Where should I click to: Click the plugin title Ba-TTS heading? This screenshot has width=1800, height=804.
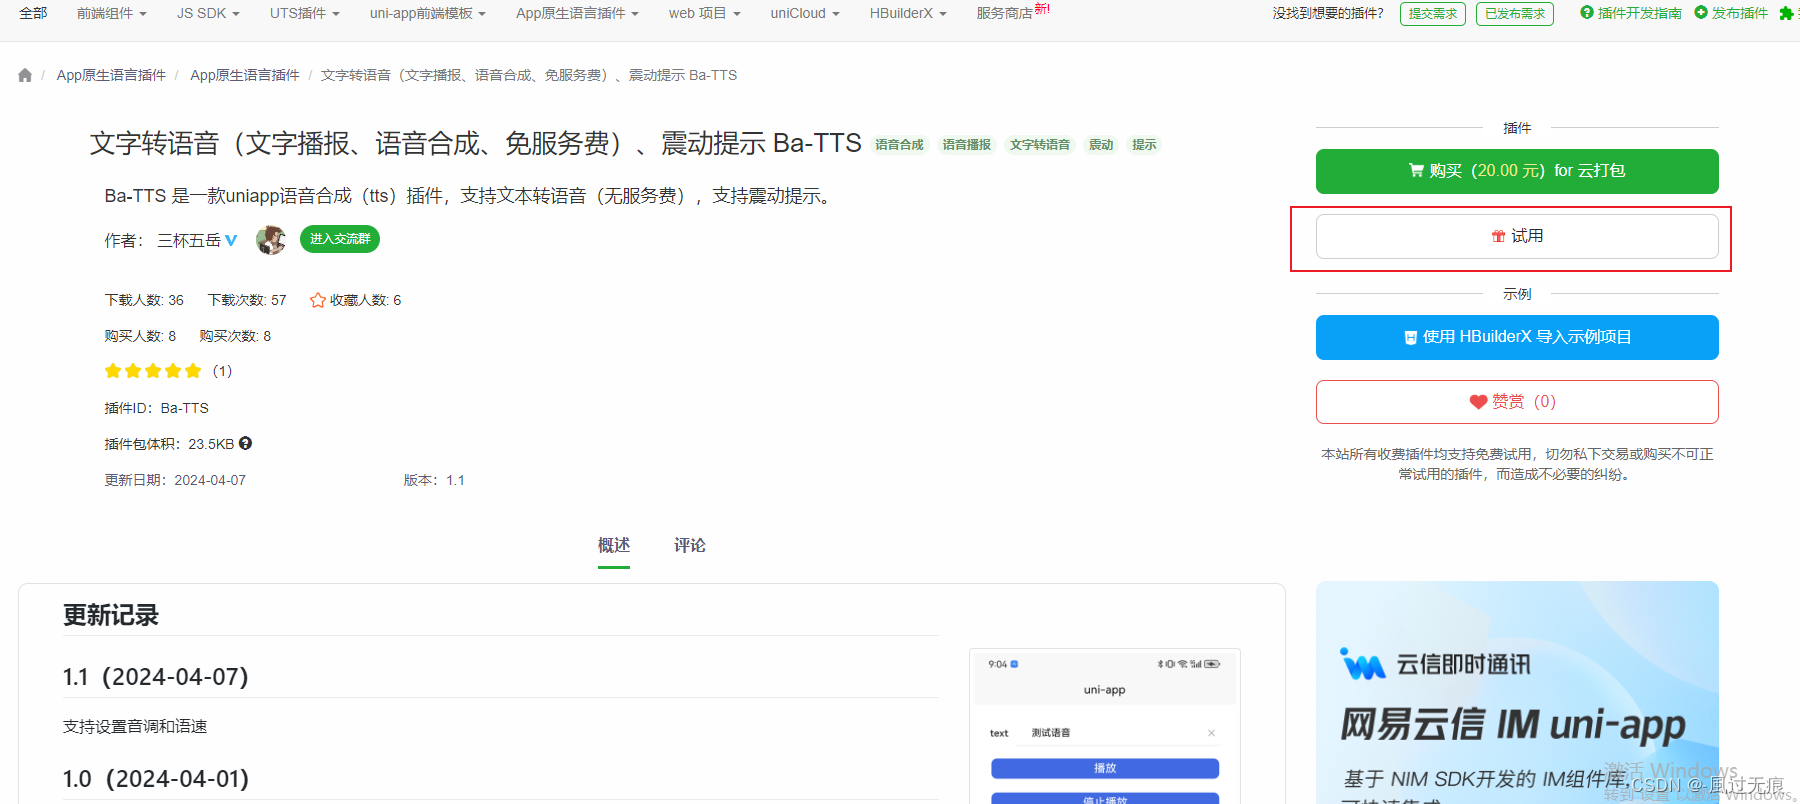[x=475, y=144]
